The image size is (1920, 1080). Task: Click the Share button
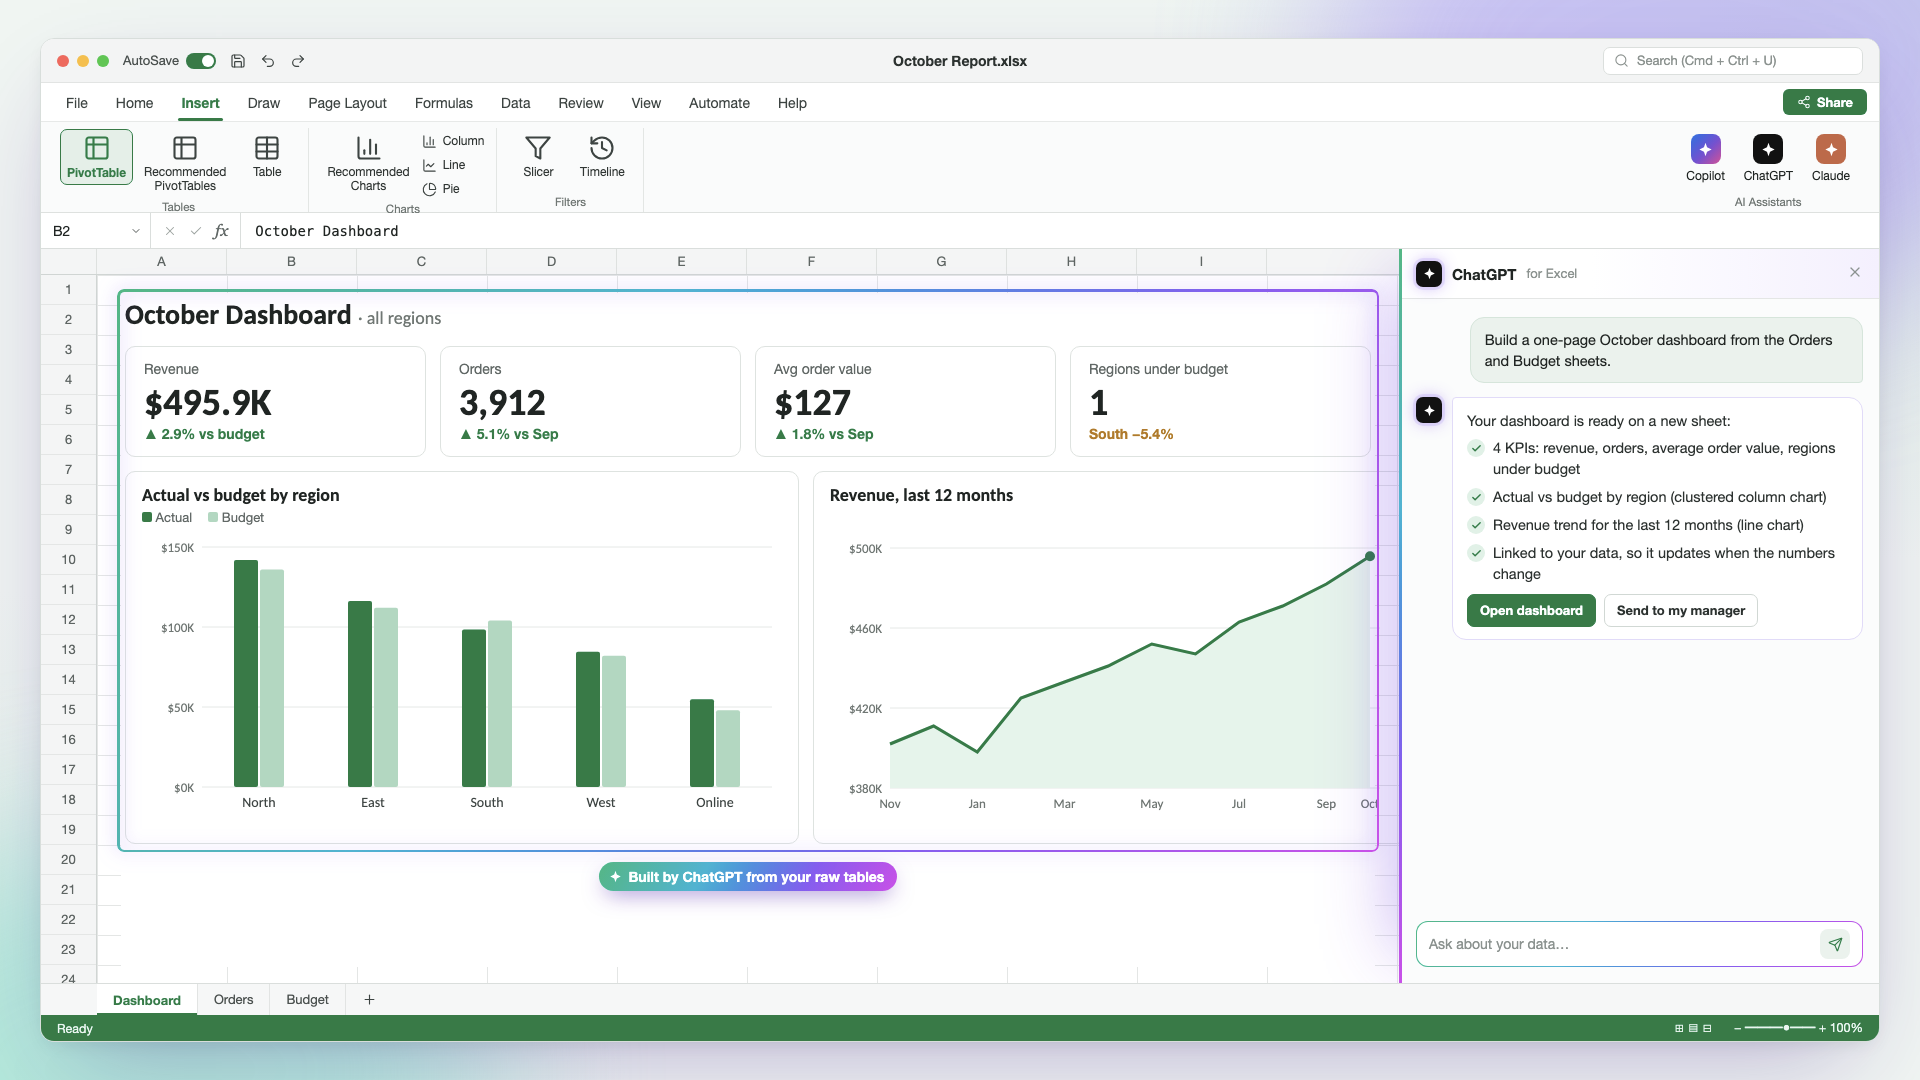coord(1824,102)
